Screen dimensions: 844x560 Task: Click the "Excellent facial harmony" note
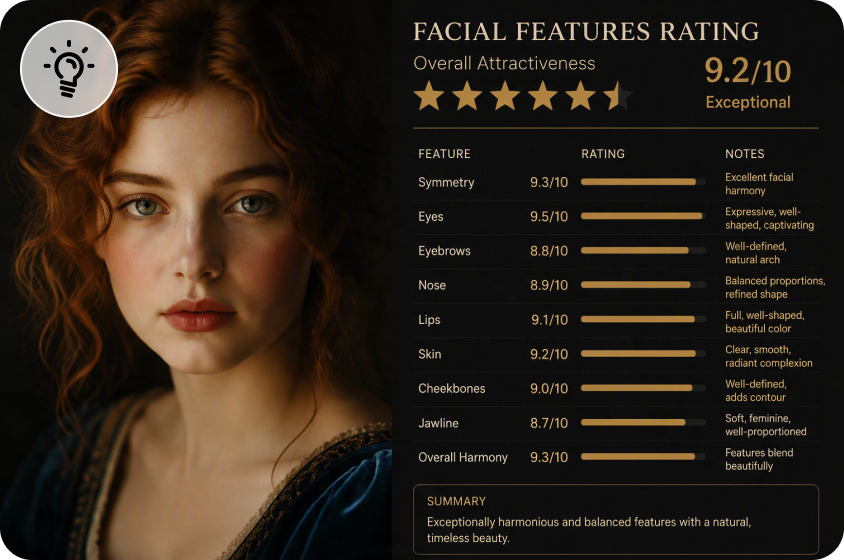pos(759,184)
